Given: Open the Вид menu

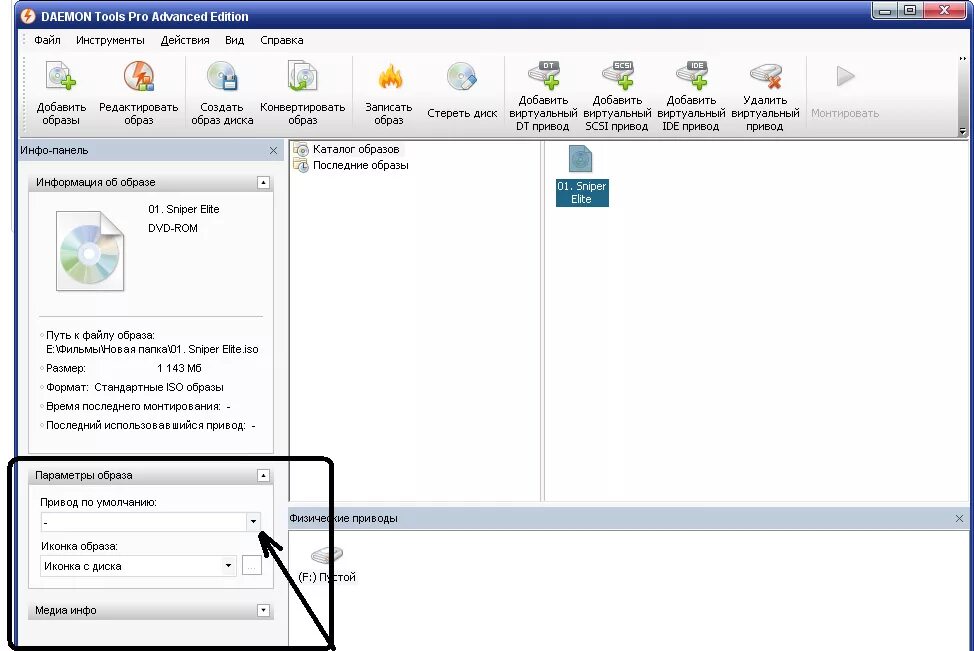Looking at the screenshot, I should point(234,40).
